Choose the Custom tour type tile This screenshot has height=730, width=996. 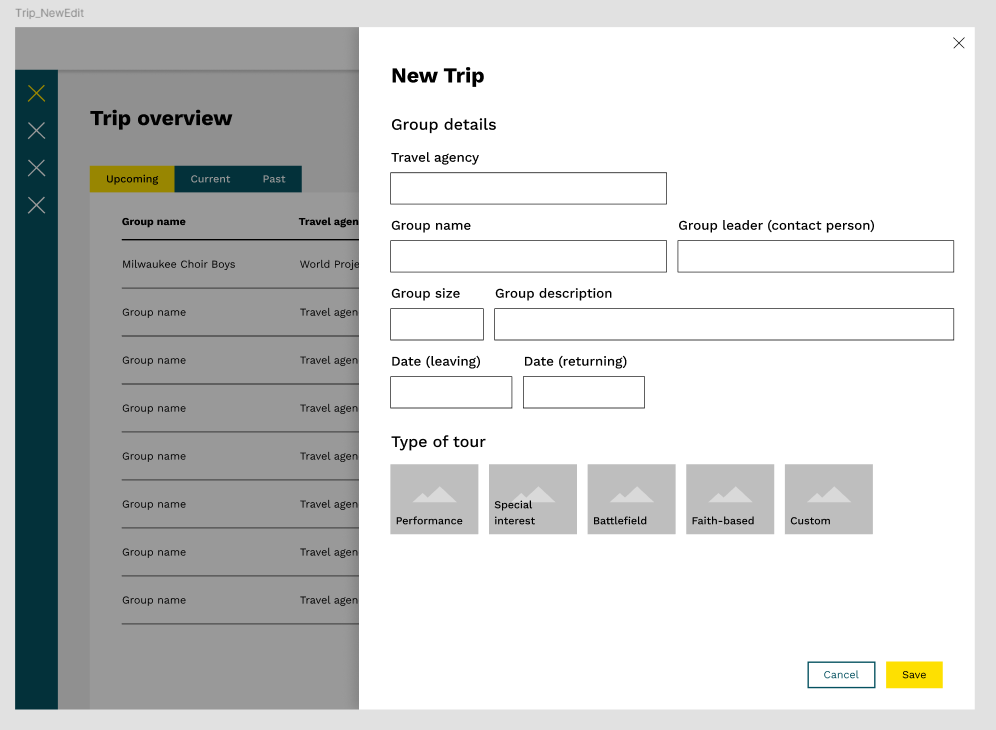[x=829, y=499]
